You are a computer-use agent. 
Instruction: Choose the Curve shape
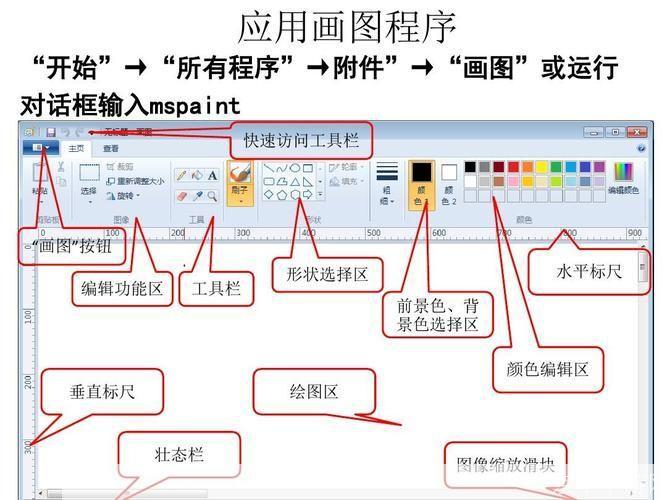pos(282,169)
